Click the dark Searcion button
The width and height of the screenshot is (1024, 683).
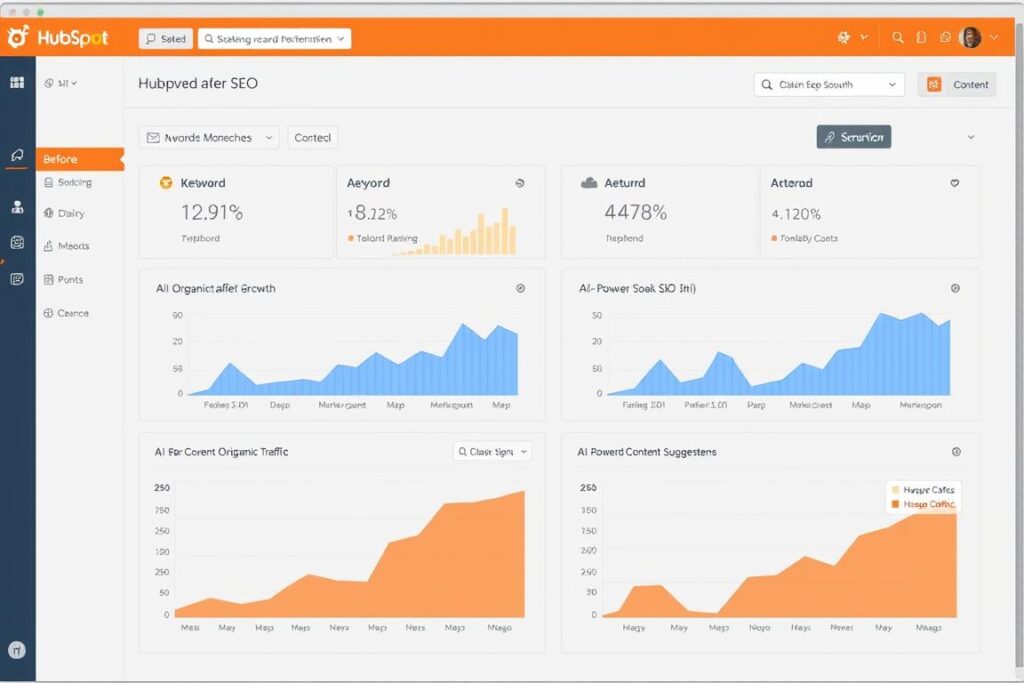[853, 135]
